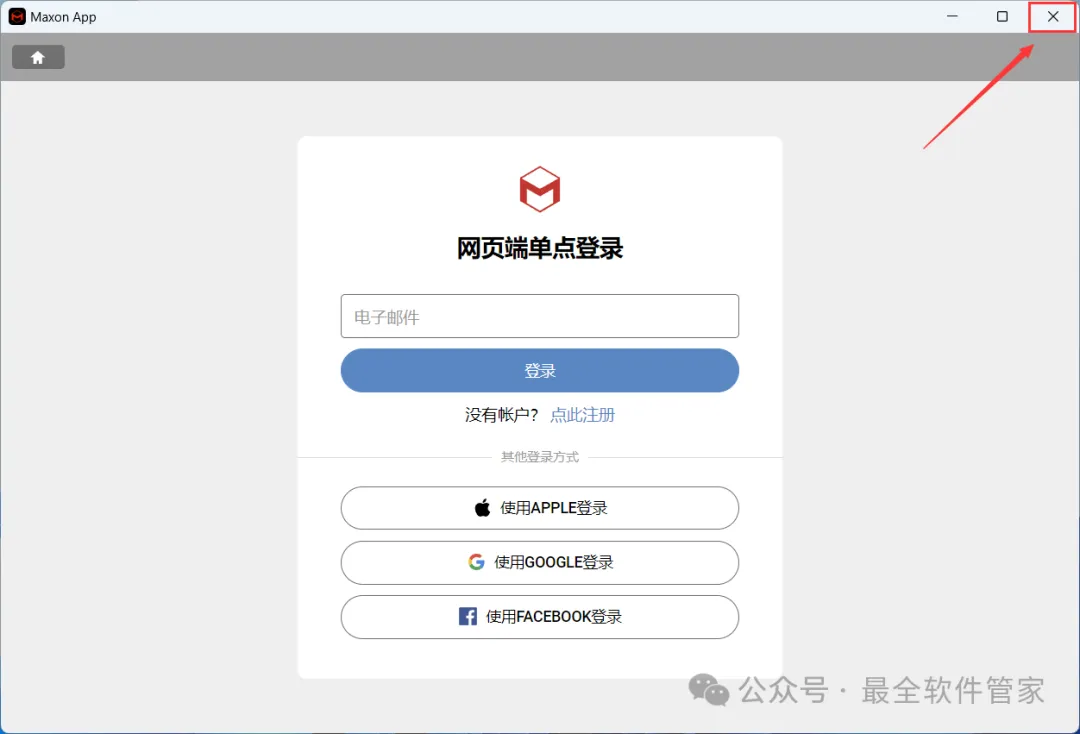This screenshot has height=734, width=1080.
Task: Click the blue 登录 button
Action: [539, 370]
